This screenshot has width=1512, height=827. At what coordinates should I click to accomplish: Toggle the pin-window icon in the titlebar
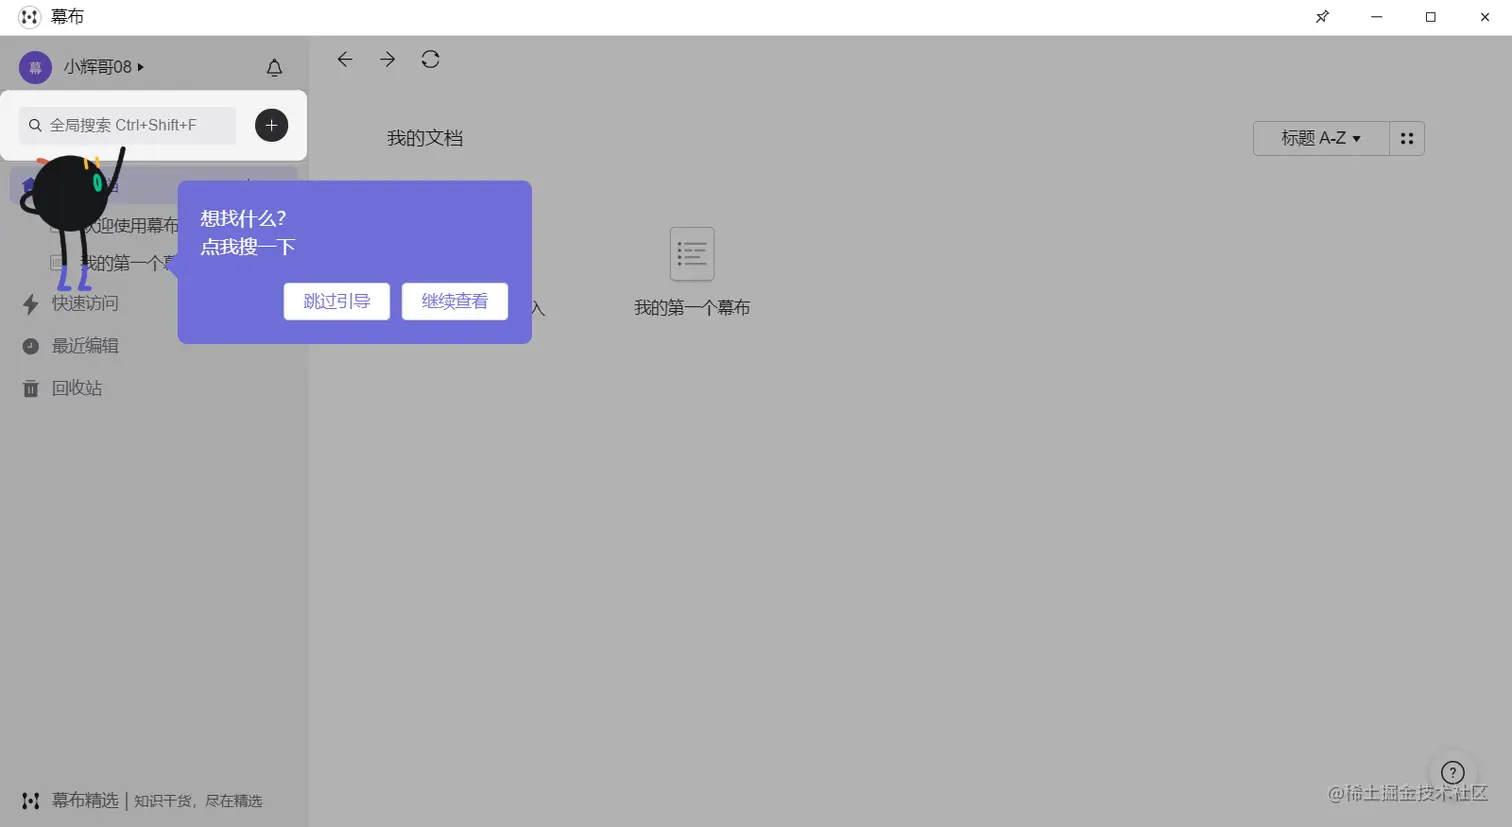tap(1321, 16)
